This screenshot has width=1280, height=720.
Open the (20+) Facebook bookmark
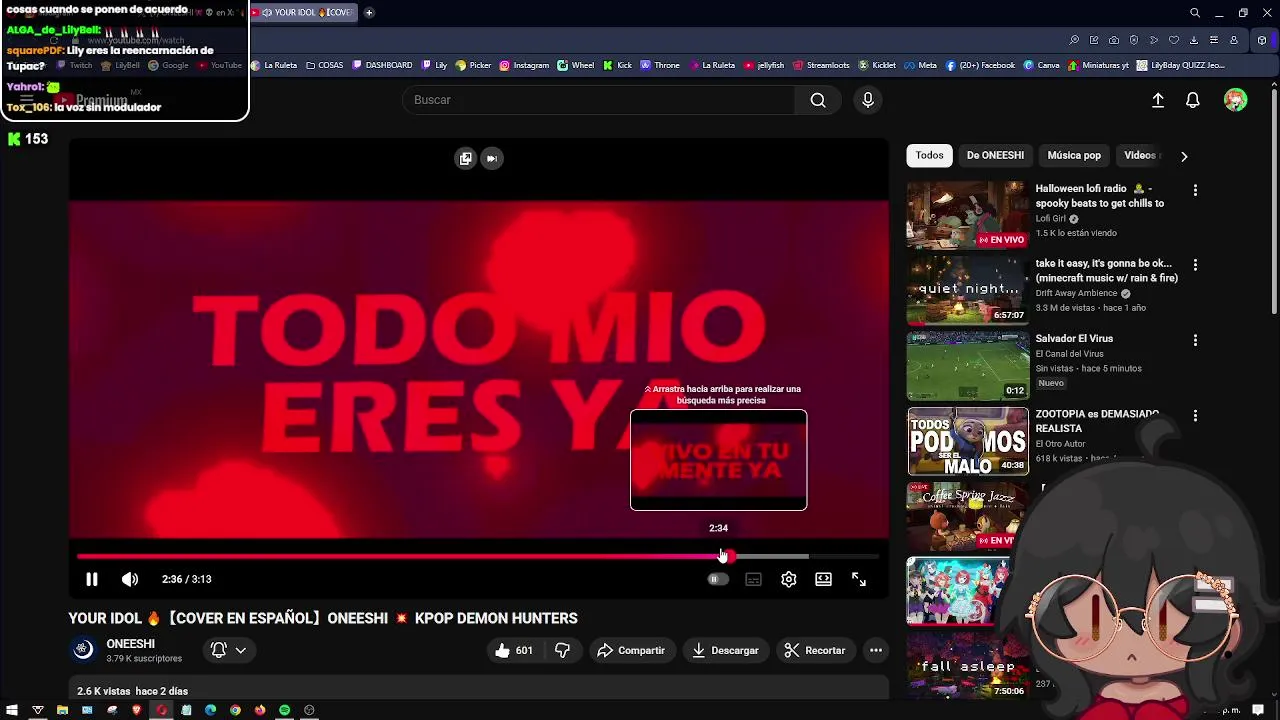(x=980, y=65)
